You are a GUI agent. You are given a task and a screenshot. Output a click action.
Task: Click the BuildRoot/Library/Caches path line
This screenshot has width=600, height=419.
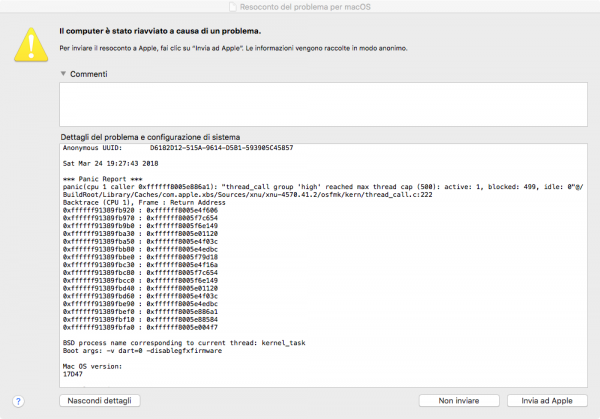(x=248, y=194)
